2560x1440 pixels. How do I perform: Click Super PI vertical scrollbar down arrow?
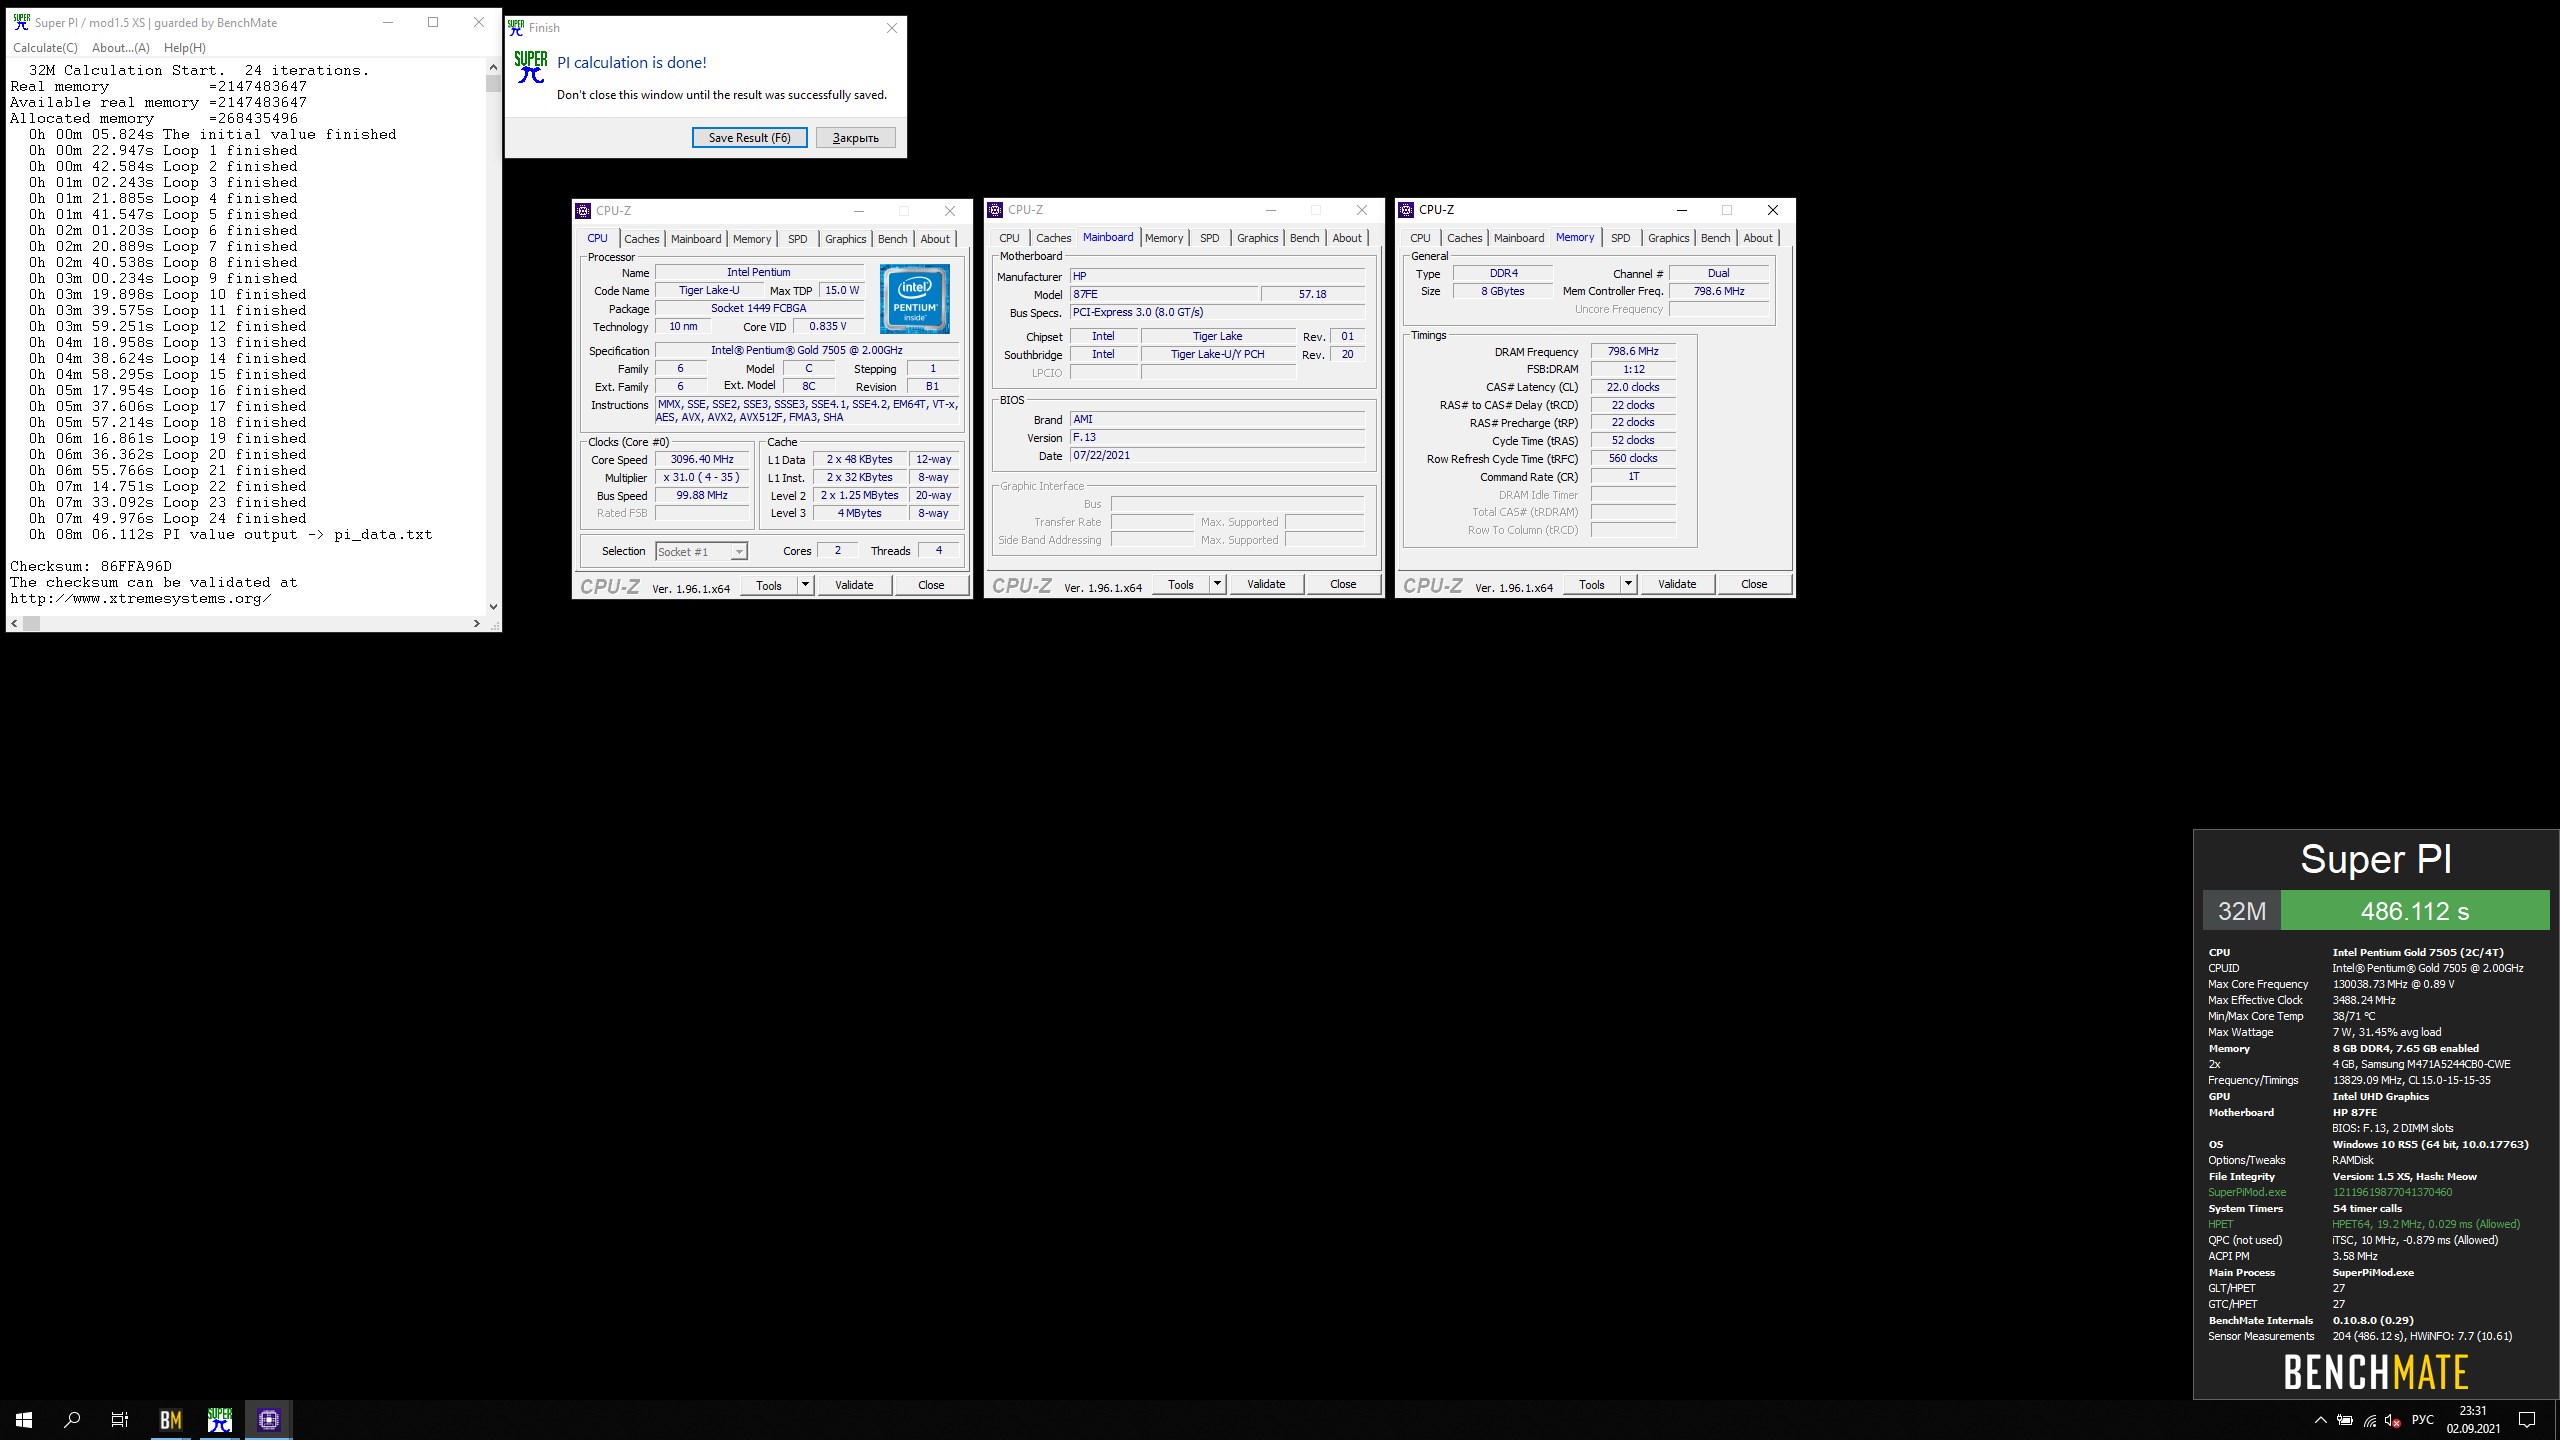point(493,606)
